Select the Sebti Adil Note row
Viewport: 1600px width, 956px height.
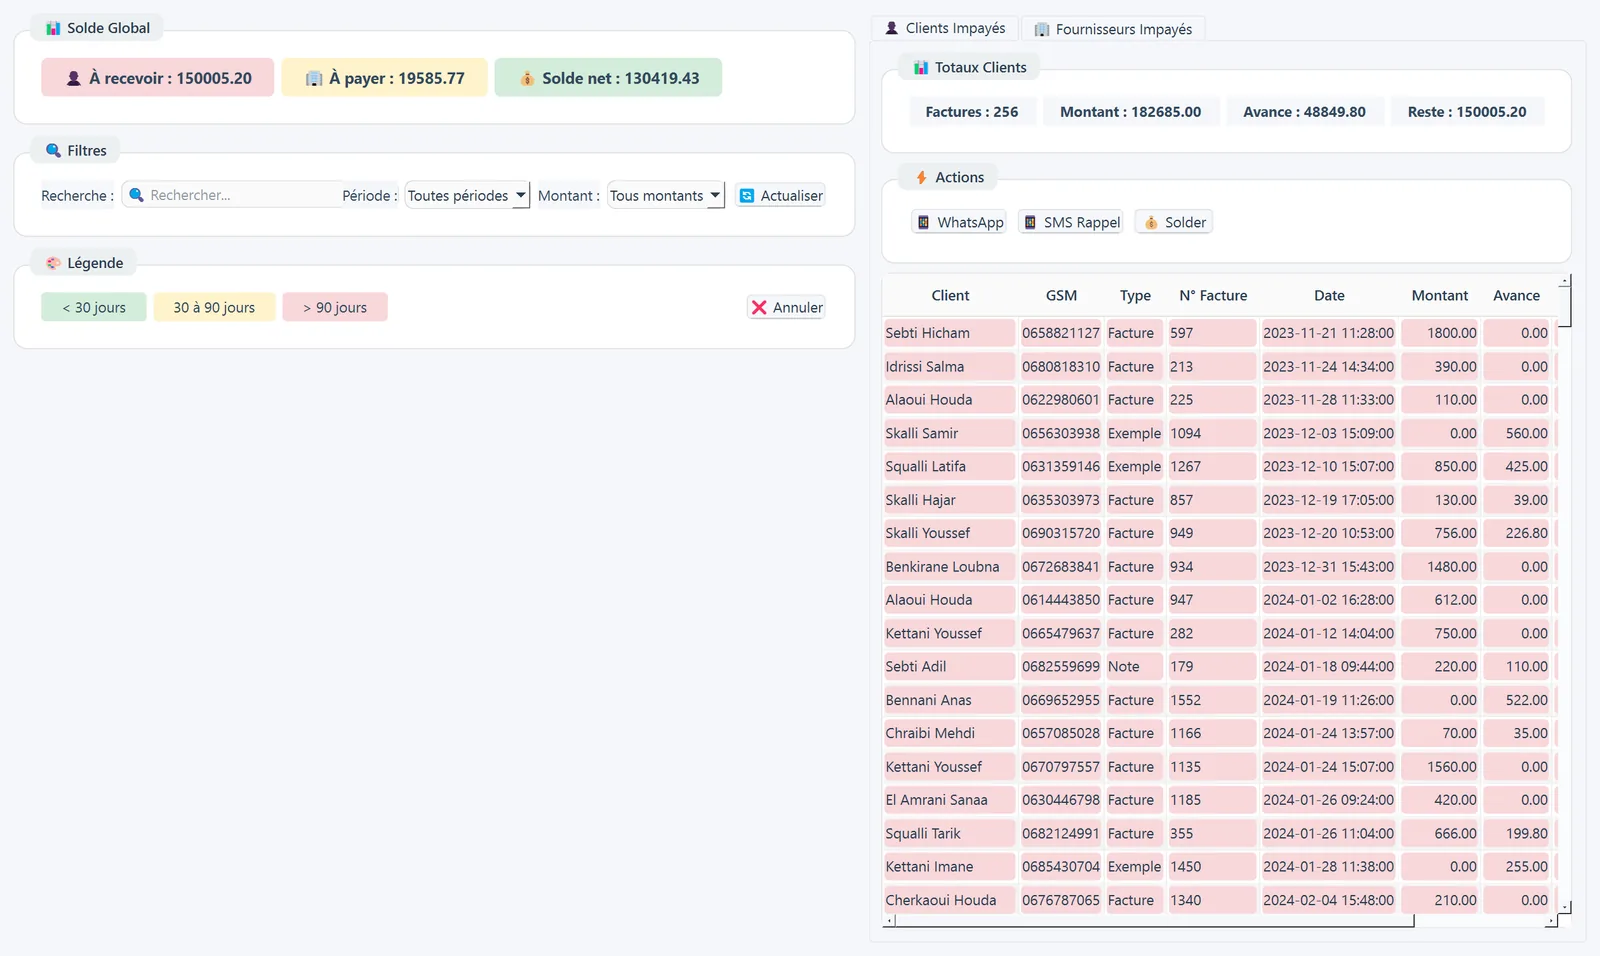[x=1221, y=666]
